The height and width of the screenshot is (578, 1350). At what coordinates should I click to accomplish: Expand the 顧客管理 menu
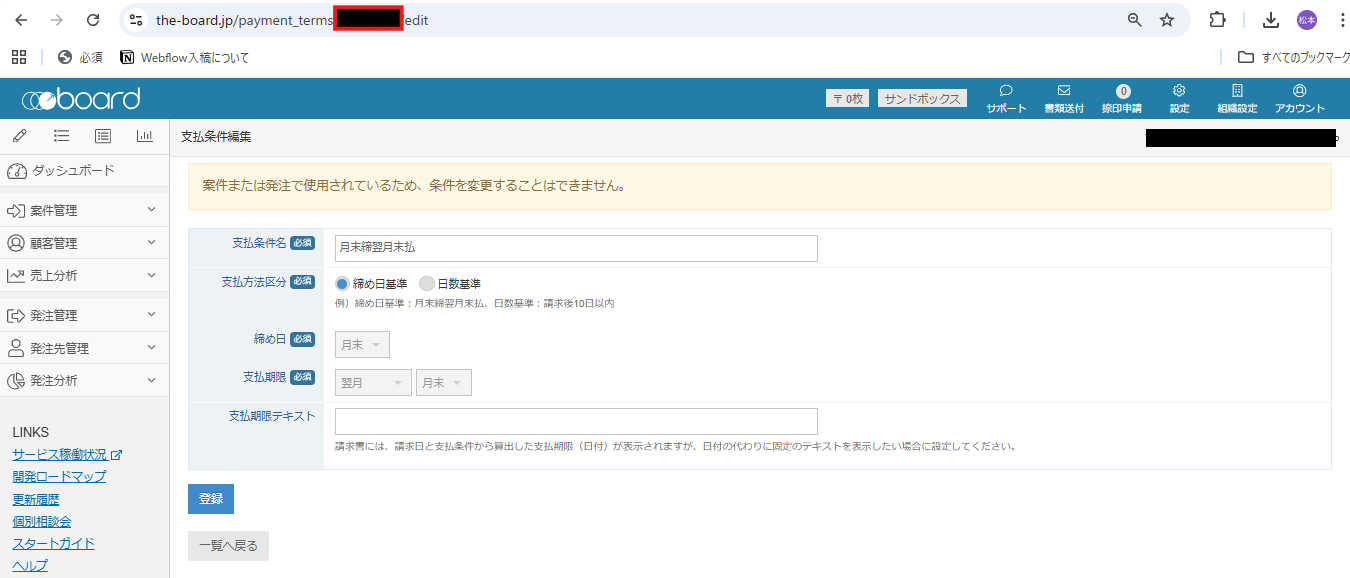84,243
